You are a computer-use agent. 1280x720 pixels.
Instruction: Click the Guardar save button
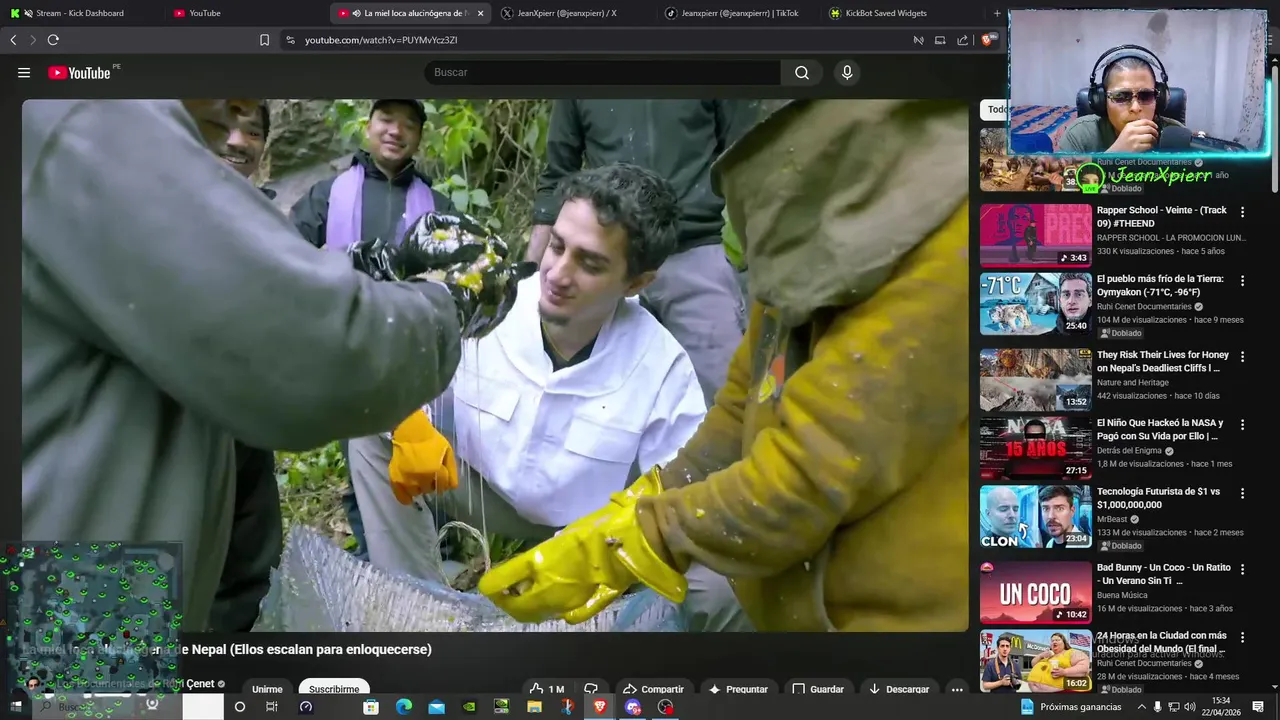818,689
